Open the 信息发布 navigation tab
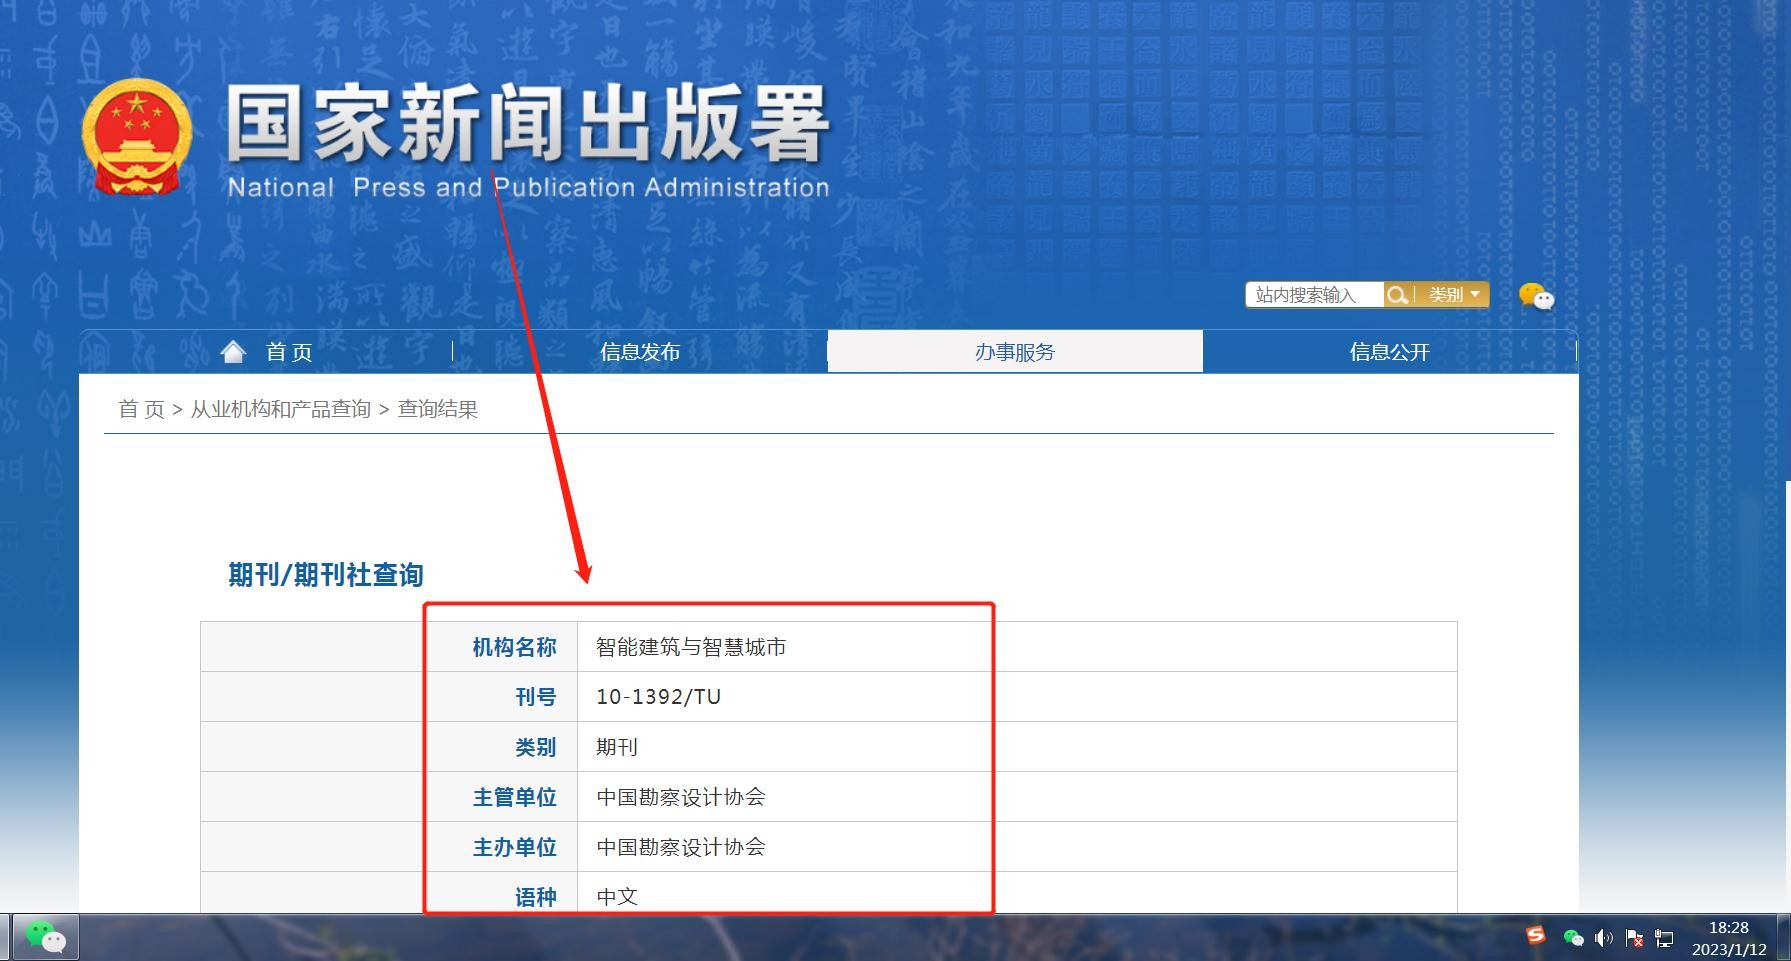 [640, 351]
